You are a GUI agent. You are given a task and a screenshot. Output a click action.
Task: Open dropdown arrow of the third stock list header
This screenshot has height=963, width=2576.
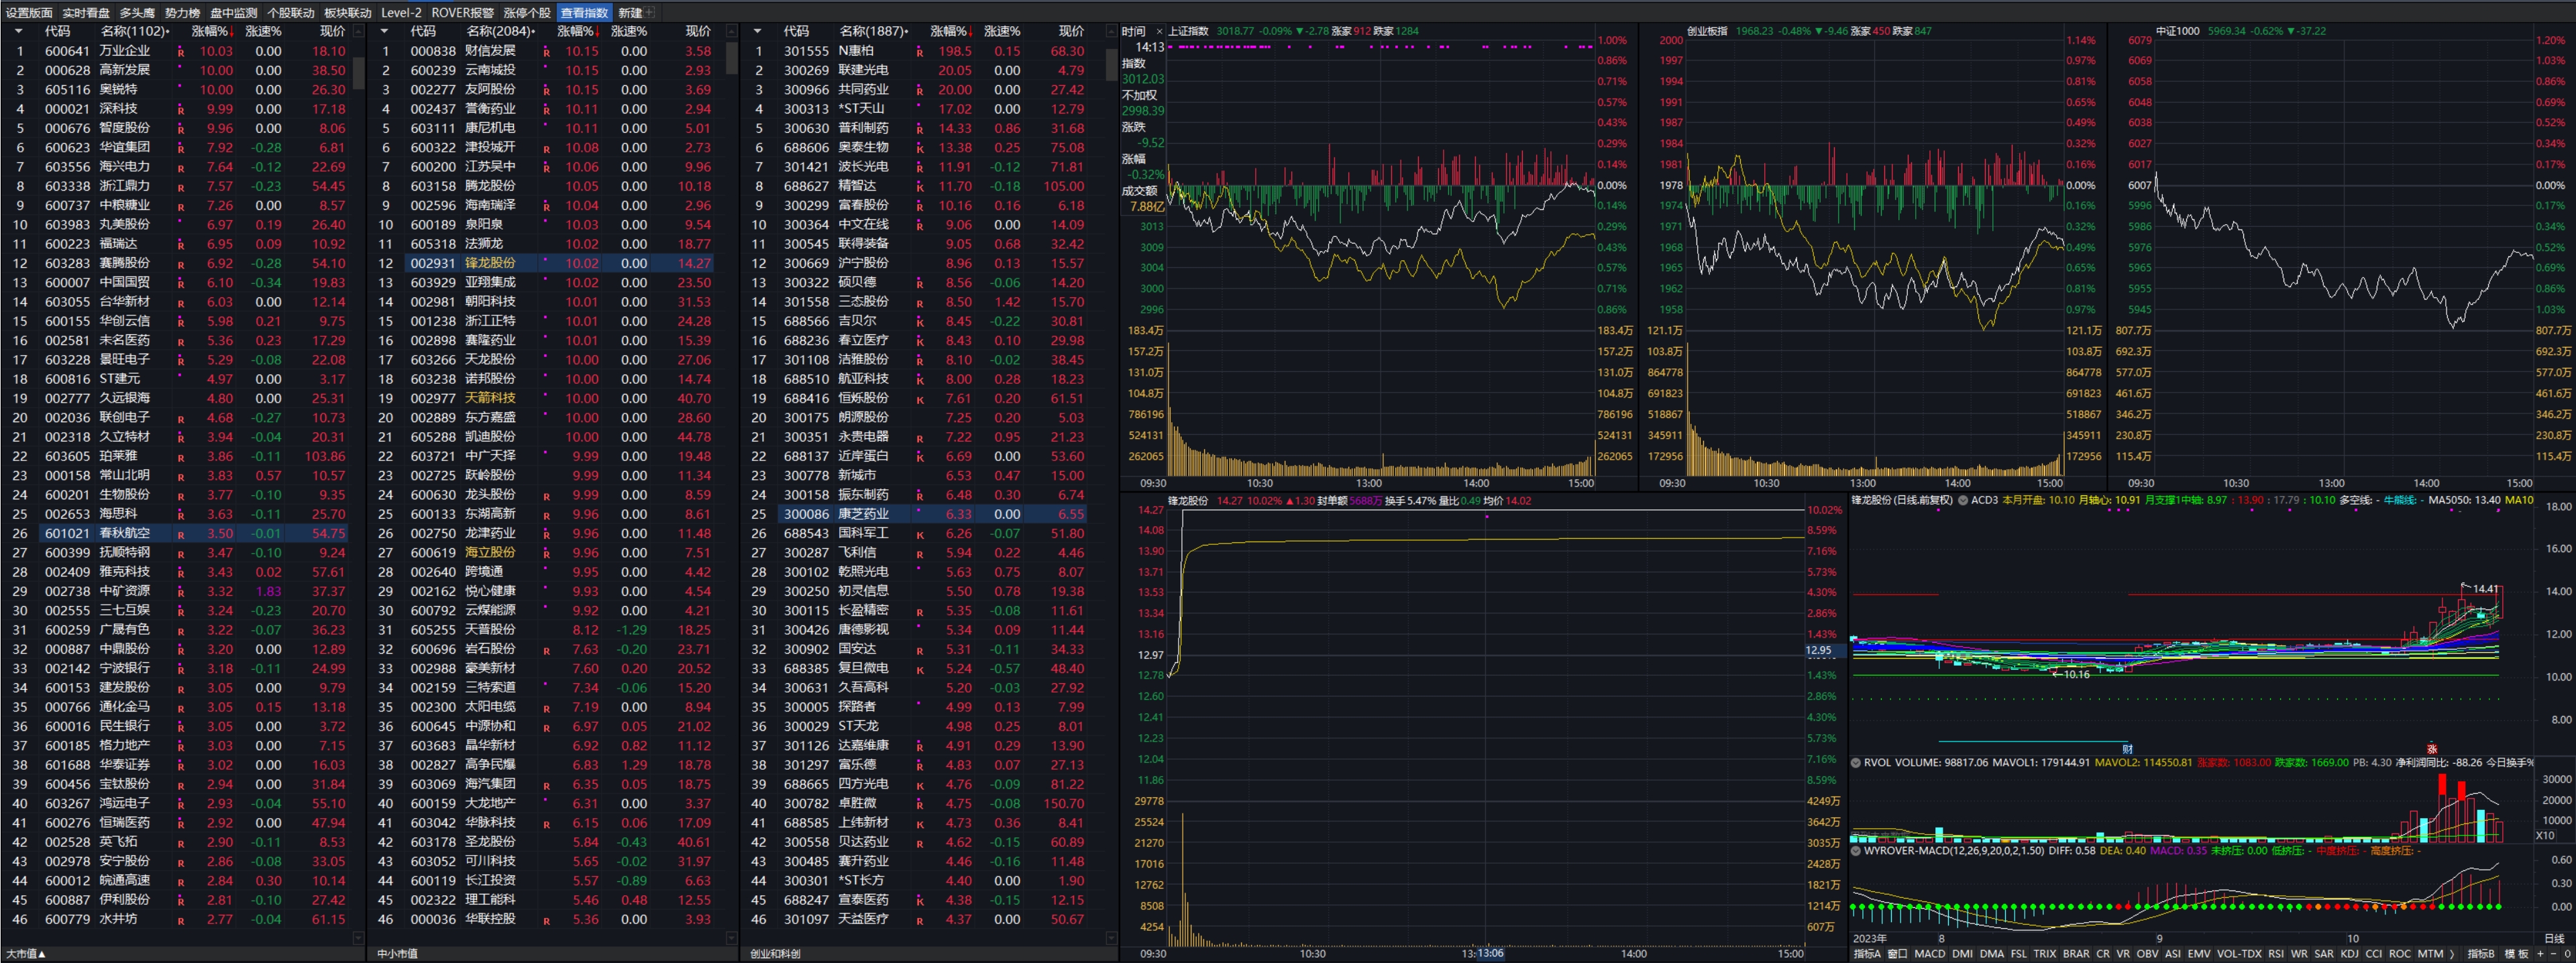tap(757, 32)
